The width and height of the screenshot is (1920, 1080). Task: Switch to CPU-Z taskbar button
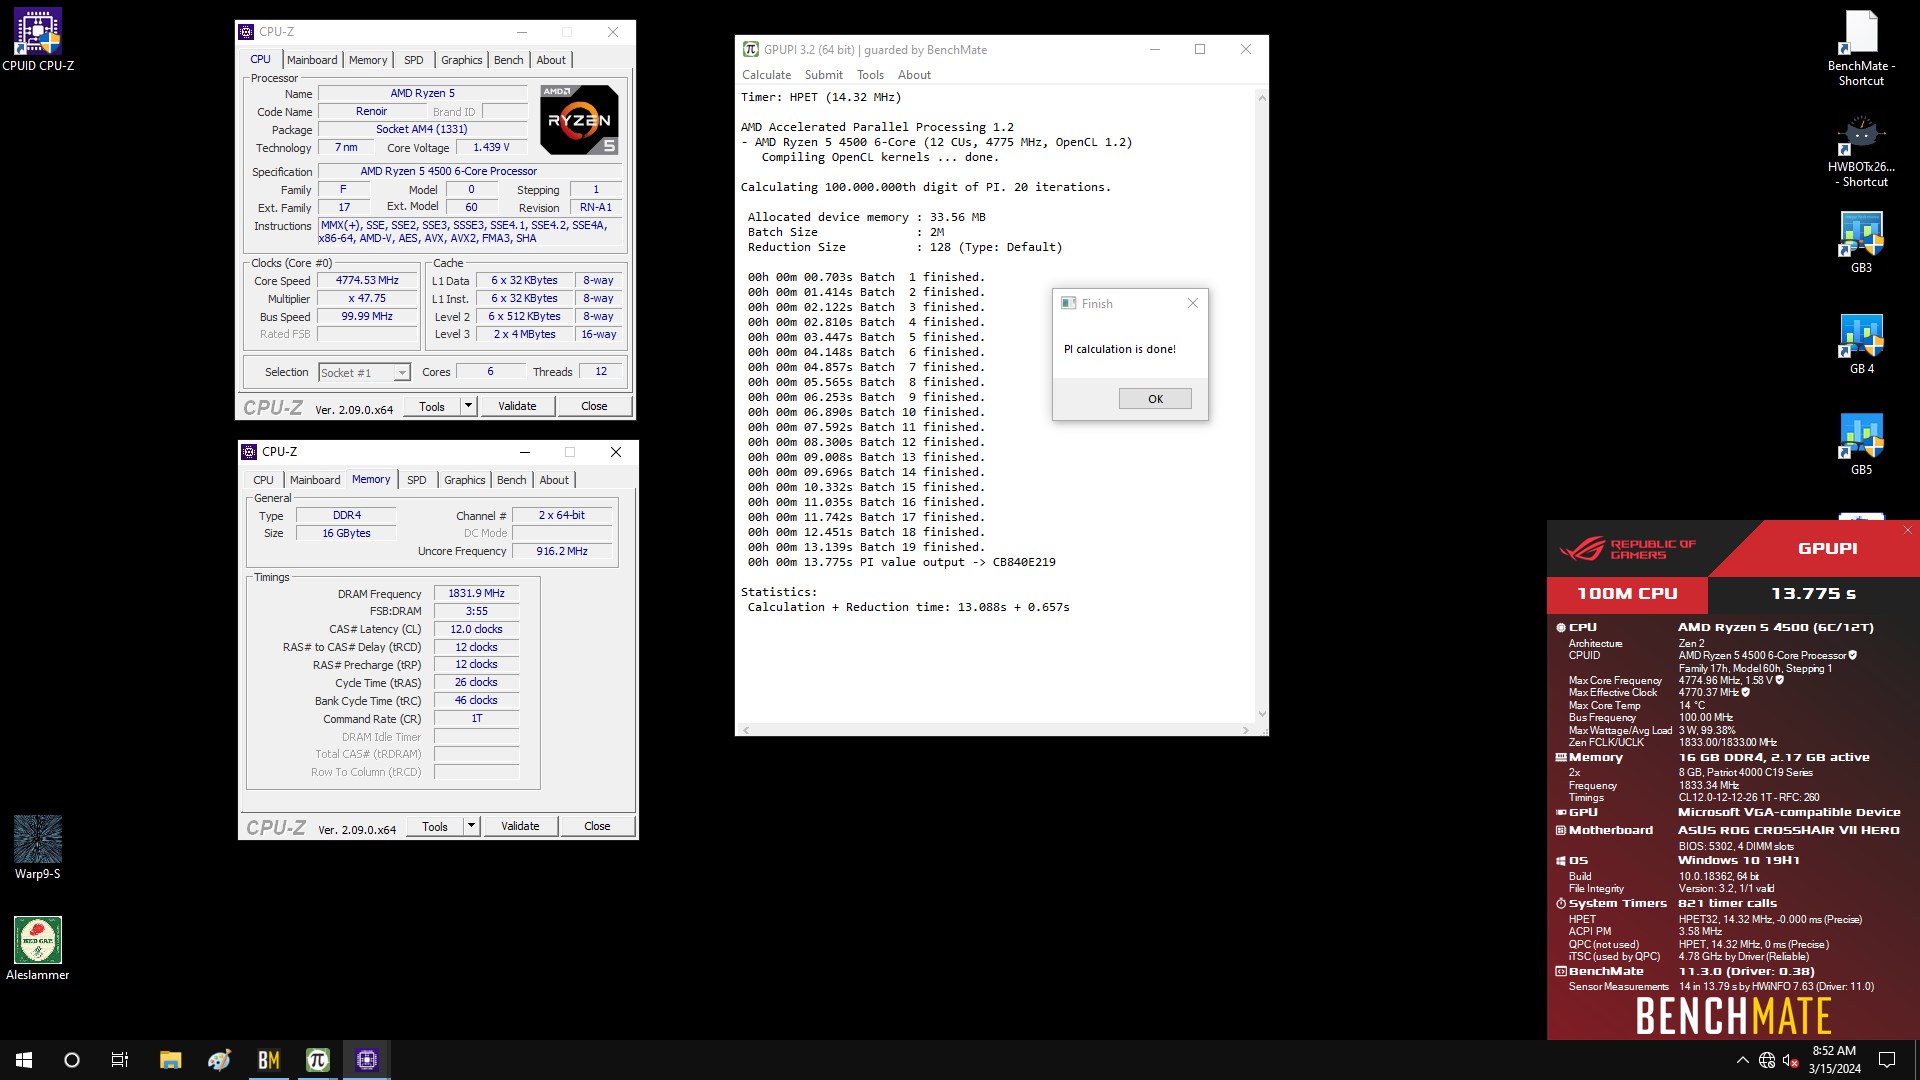tap(366, 1060)
